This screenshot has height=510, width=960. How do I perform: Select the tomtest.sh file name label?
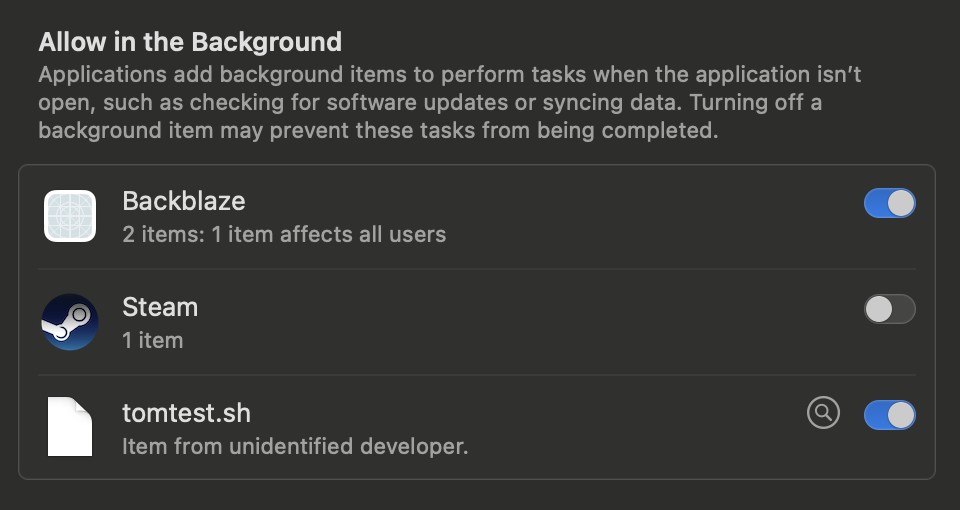(186, 413)
